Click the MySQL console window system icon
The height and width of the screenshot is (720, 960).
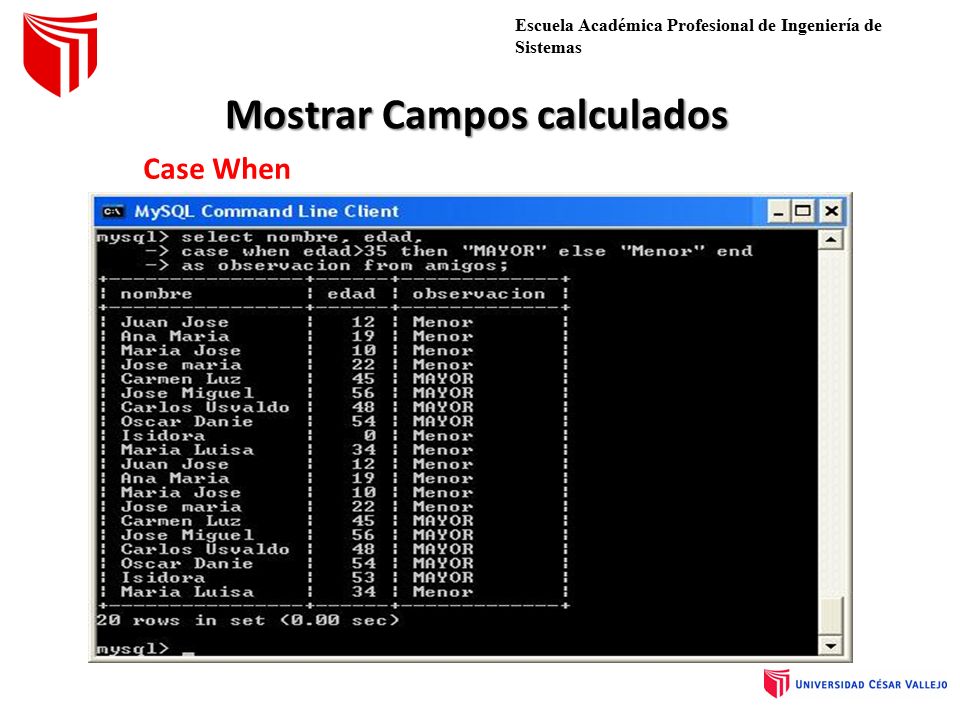pos(113,211)
